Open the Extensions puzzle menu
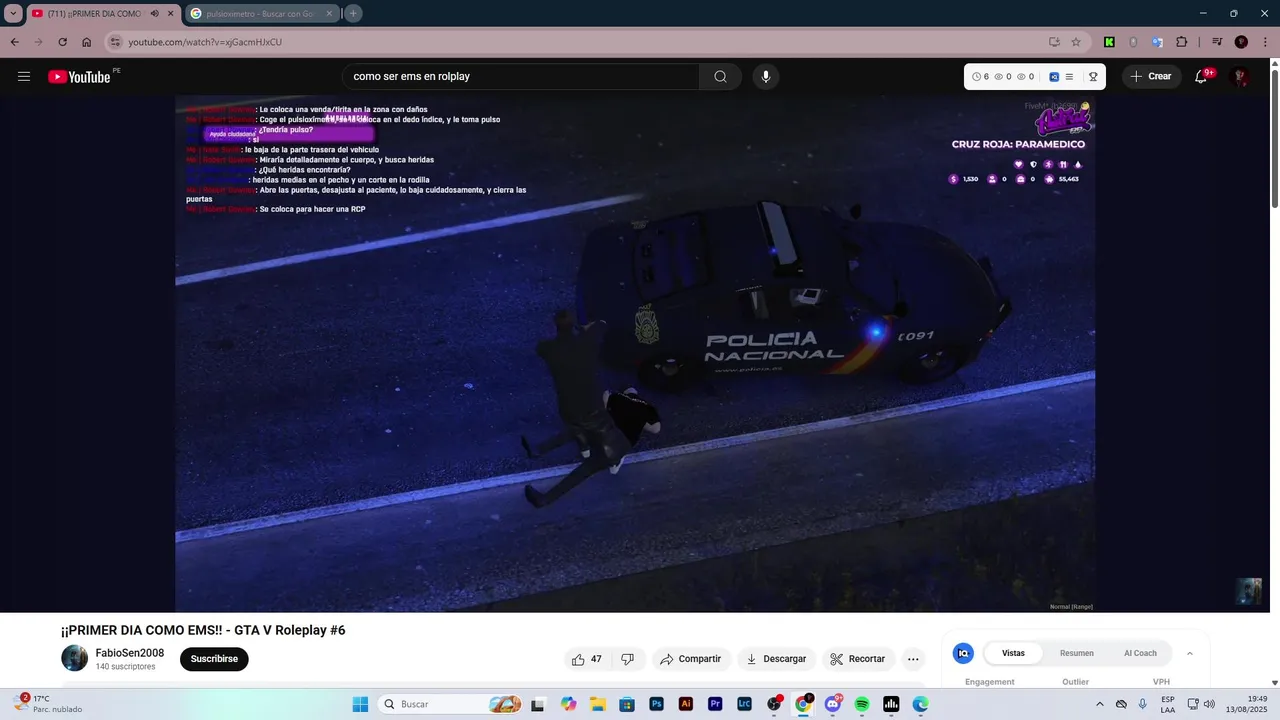Viewport: 1280px width, 720px height. [1182, 42]
